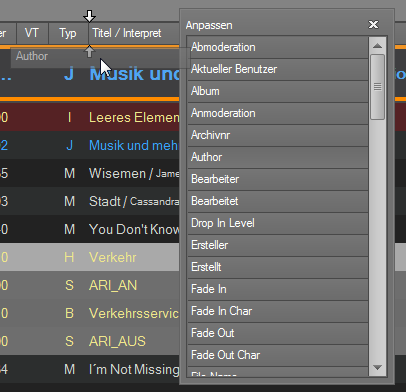Select the Fade Out Char entry
The height and width of the screenshot is (392, 406).
[x=278, y=355]
